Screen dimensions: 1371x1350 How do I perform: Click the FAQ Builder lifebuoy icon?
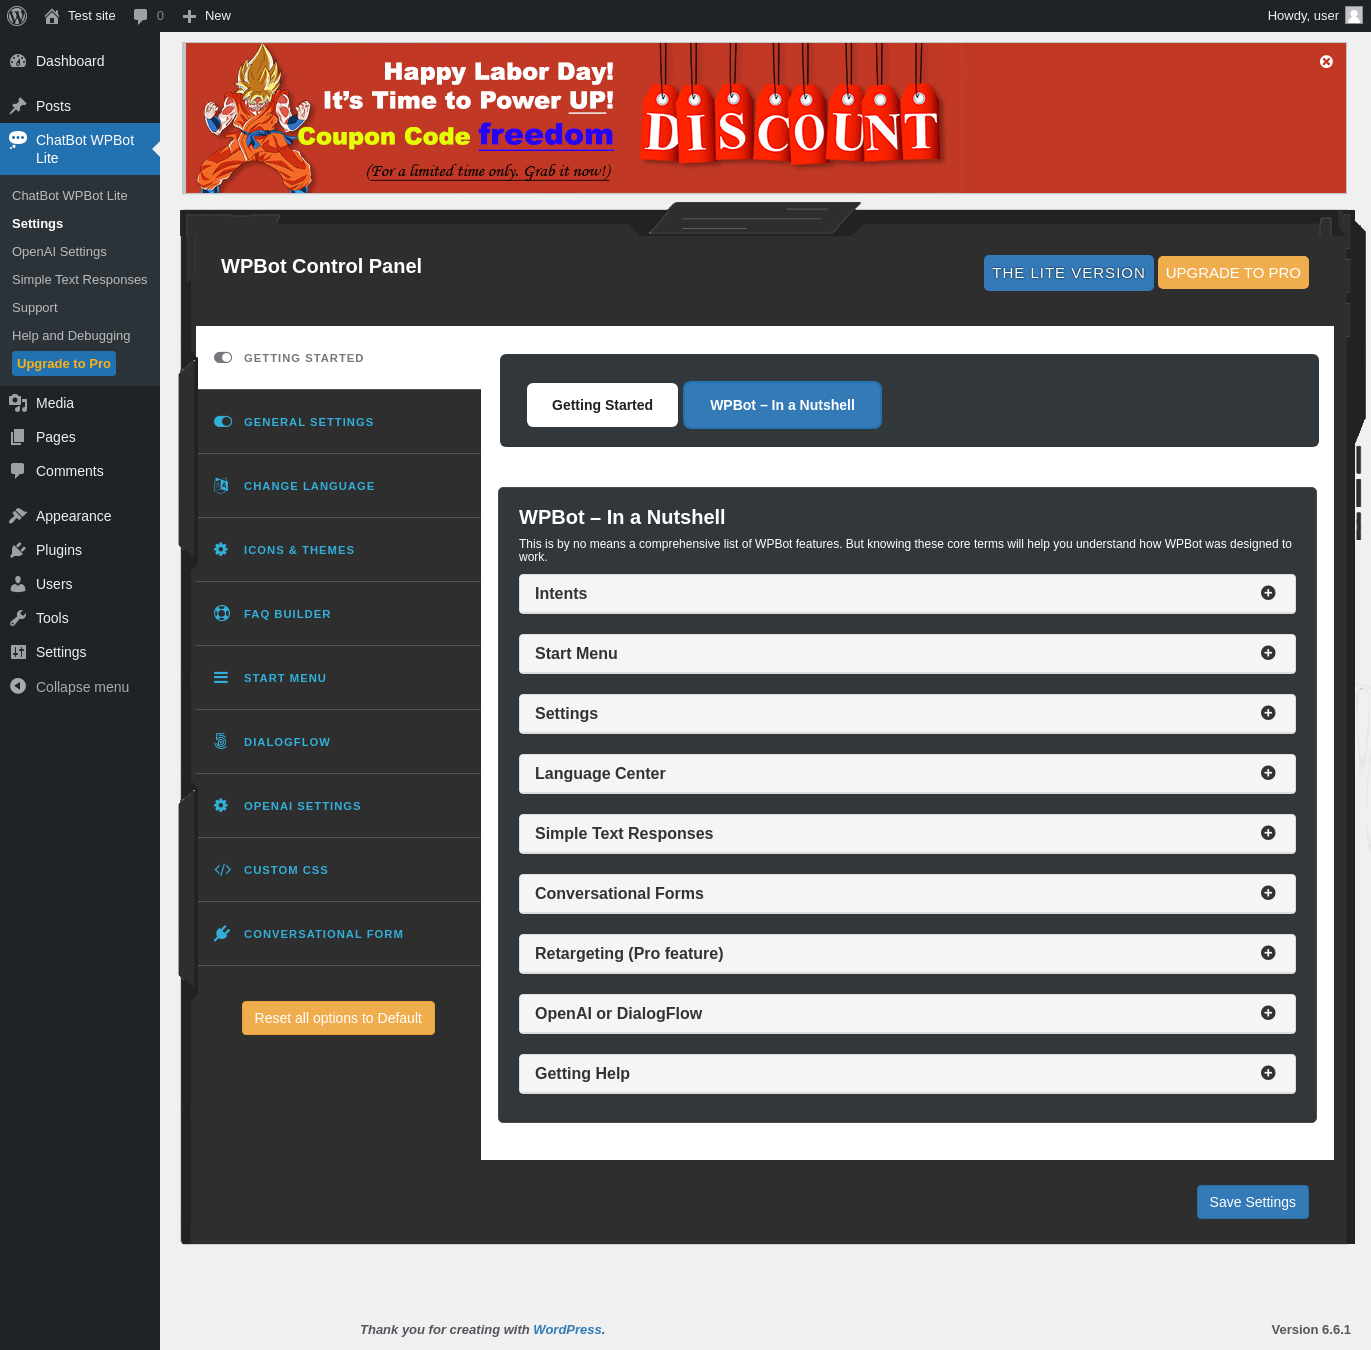pos(221,614)
